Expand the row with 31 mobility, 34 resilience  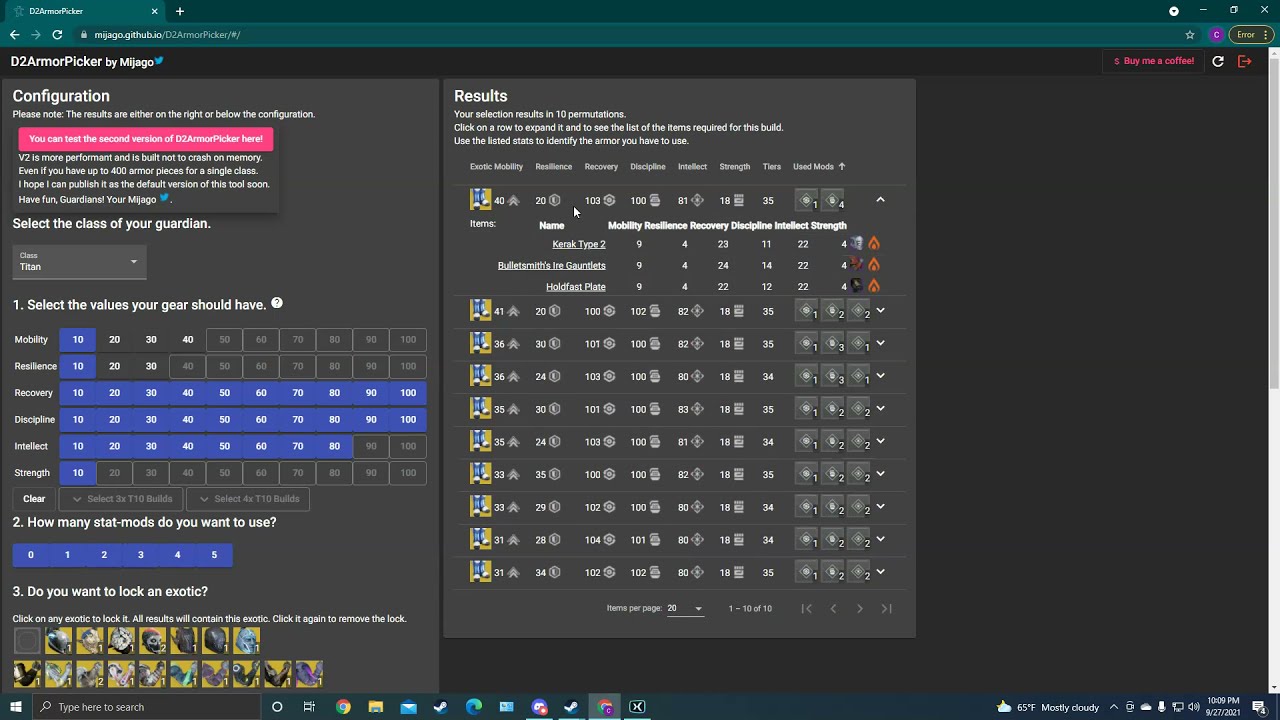click(x=880, y=572)
